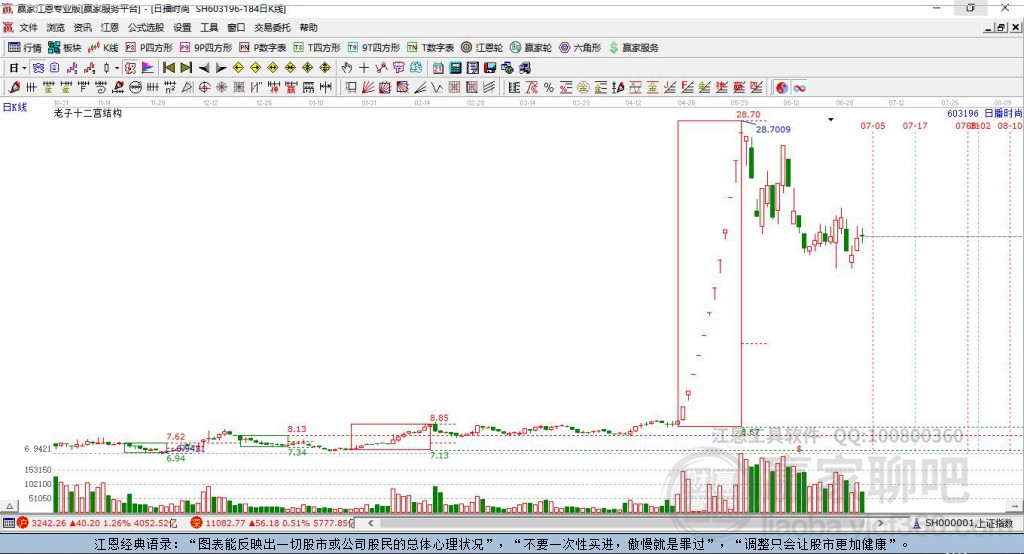Open the 行情 quotes view
This screenshot has width=1024, height=554.
pos(25,48)
